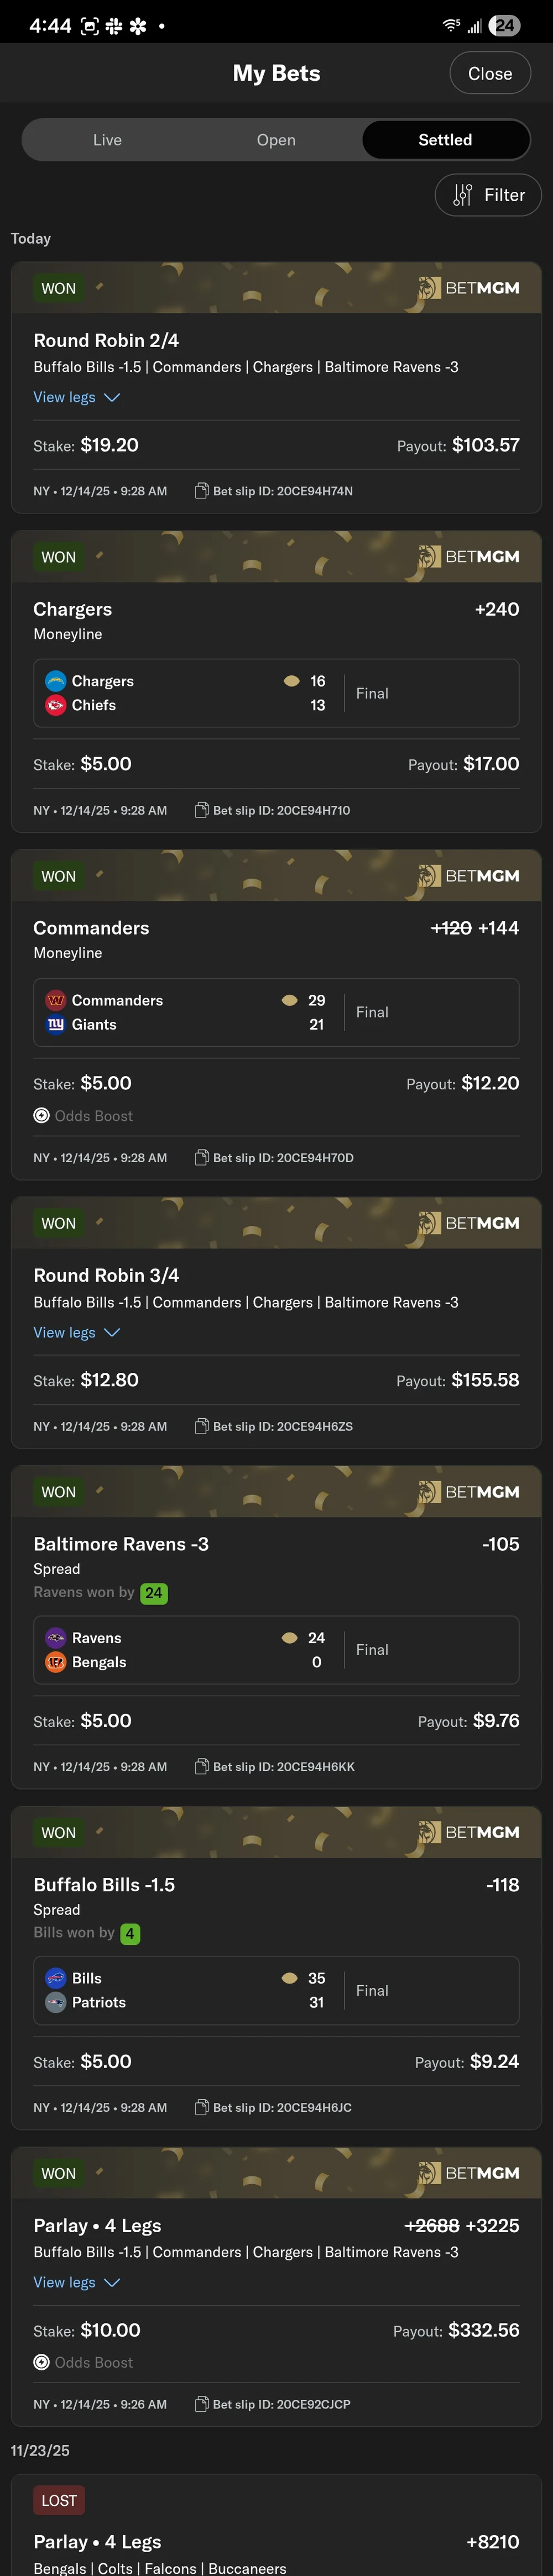Tap the WON badge on the Ravens bet
This screenshot has height=2576, width=553.
coord(58,1491)
